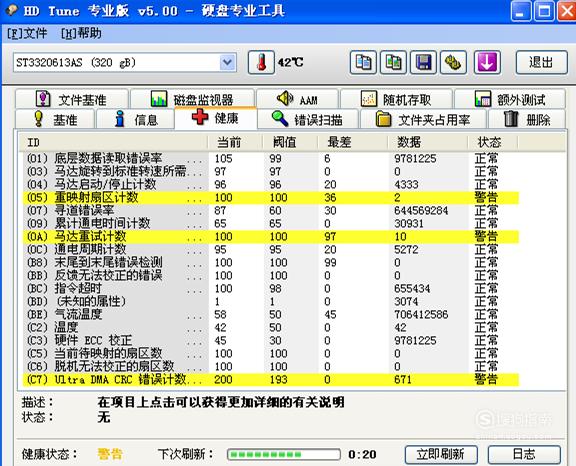
Task: Select the (0A) 马达重试计数 warning row
Action: coord(270,236)
